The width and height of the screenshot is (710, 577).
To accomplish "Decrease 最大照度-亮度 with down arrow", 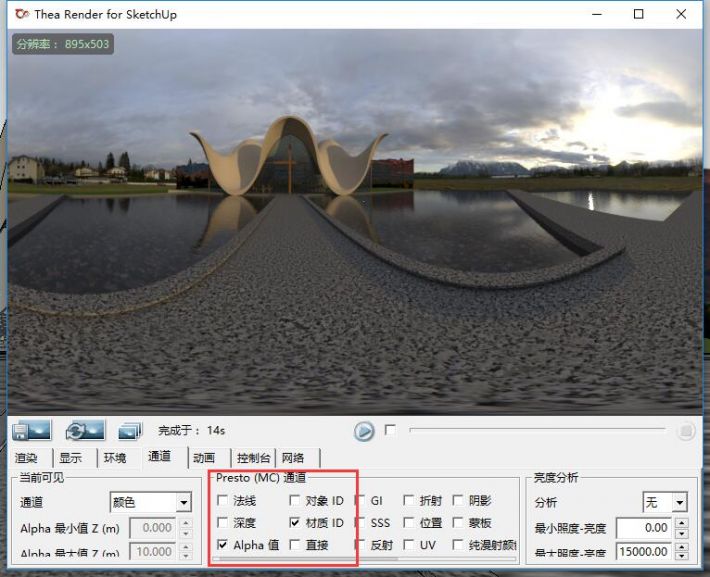I will tap(681, 557).
